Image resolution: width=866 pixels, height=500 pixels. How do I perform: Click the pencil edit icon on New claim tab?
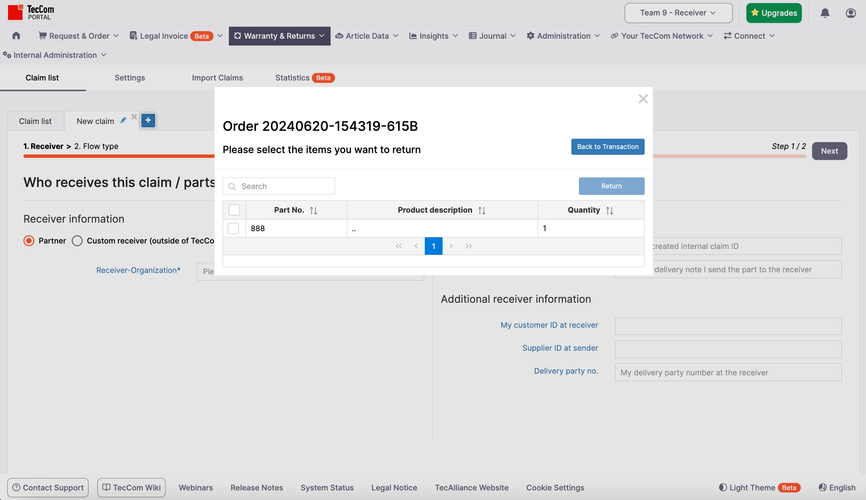tap(124, 120)
